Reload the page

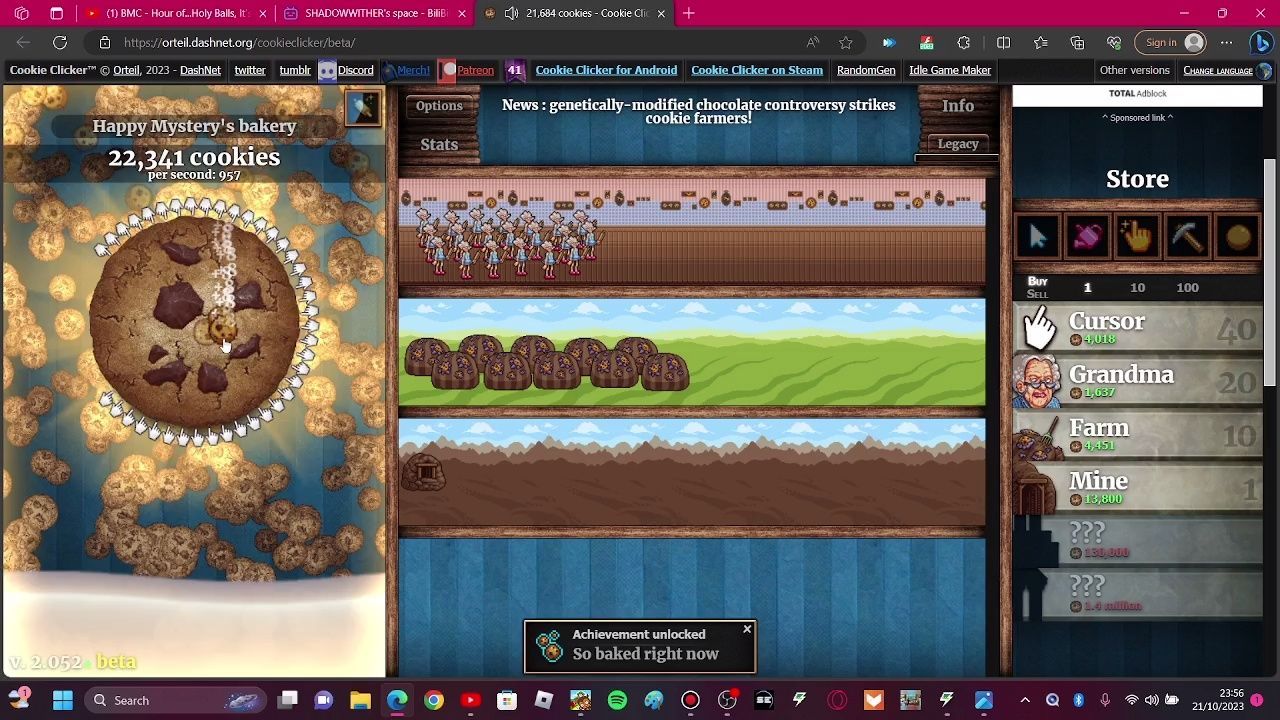click(60, 42)
